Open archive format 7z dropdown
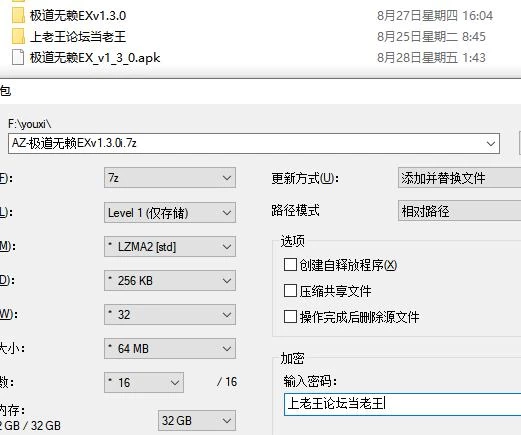 coord(170,178)
